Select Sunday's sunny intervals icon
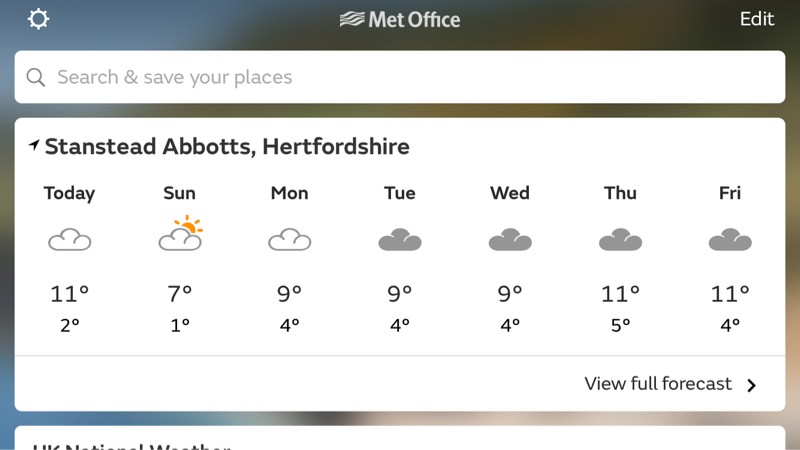 click(x=180, y=235)
